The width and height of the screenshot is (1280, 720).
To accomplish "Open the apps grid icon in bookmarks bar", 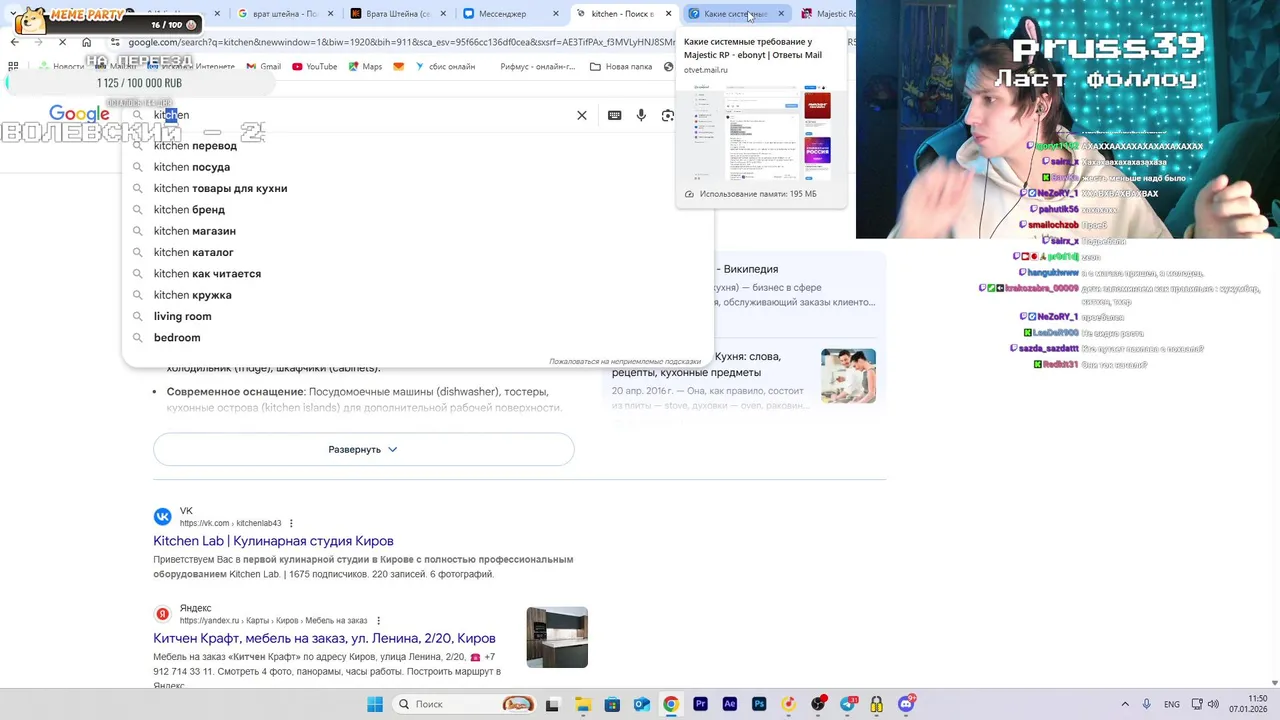I will tap(13, 66).
